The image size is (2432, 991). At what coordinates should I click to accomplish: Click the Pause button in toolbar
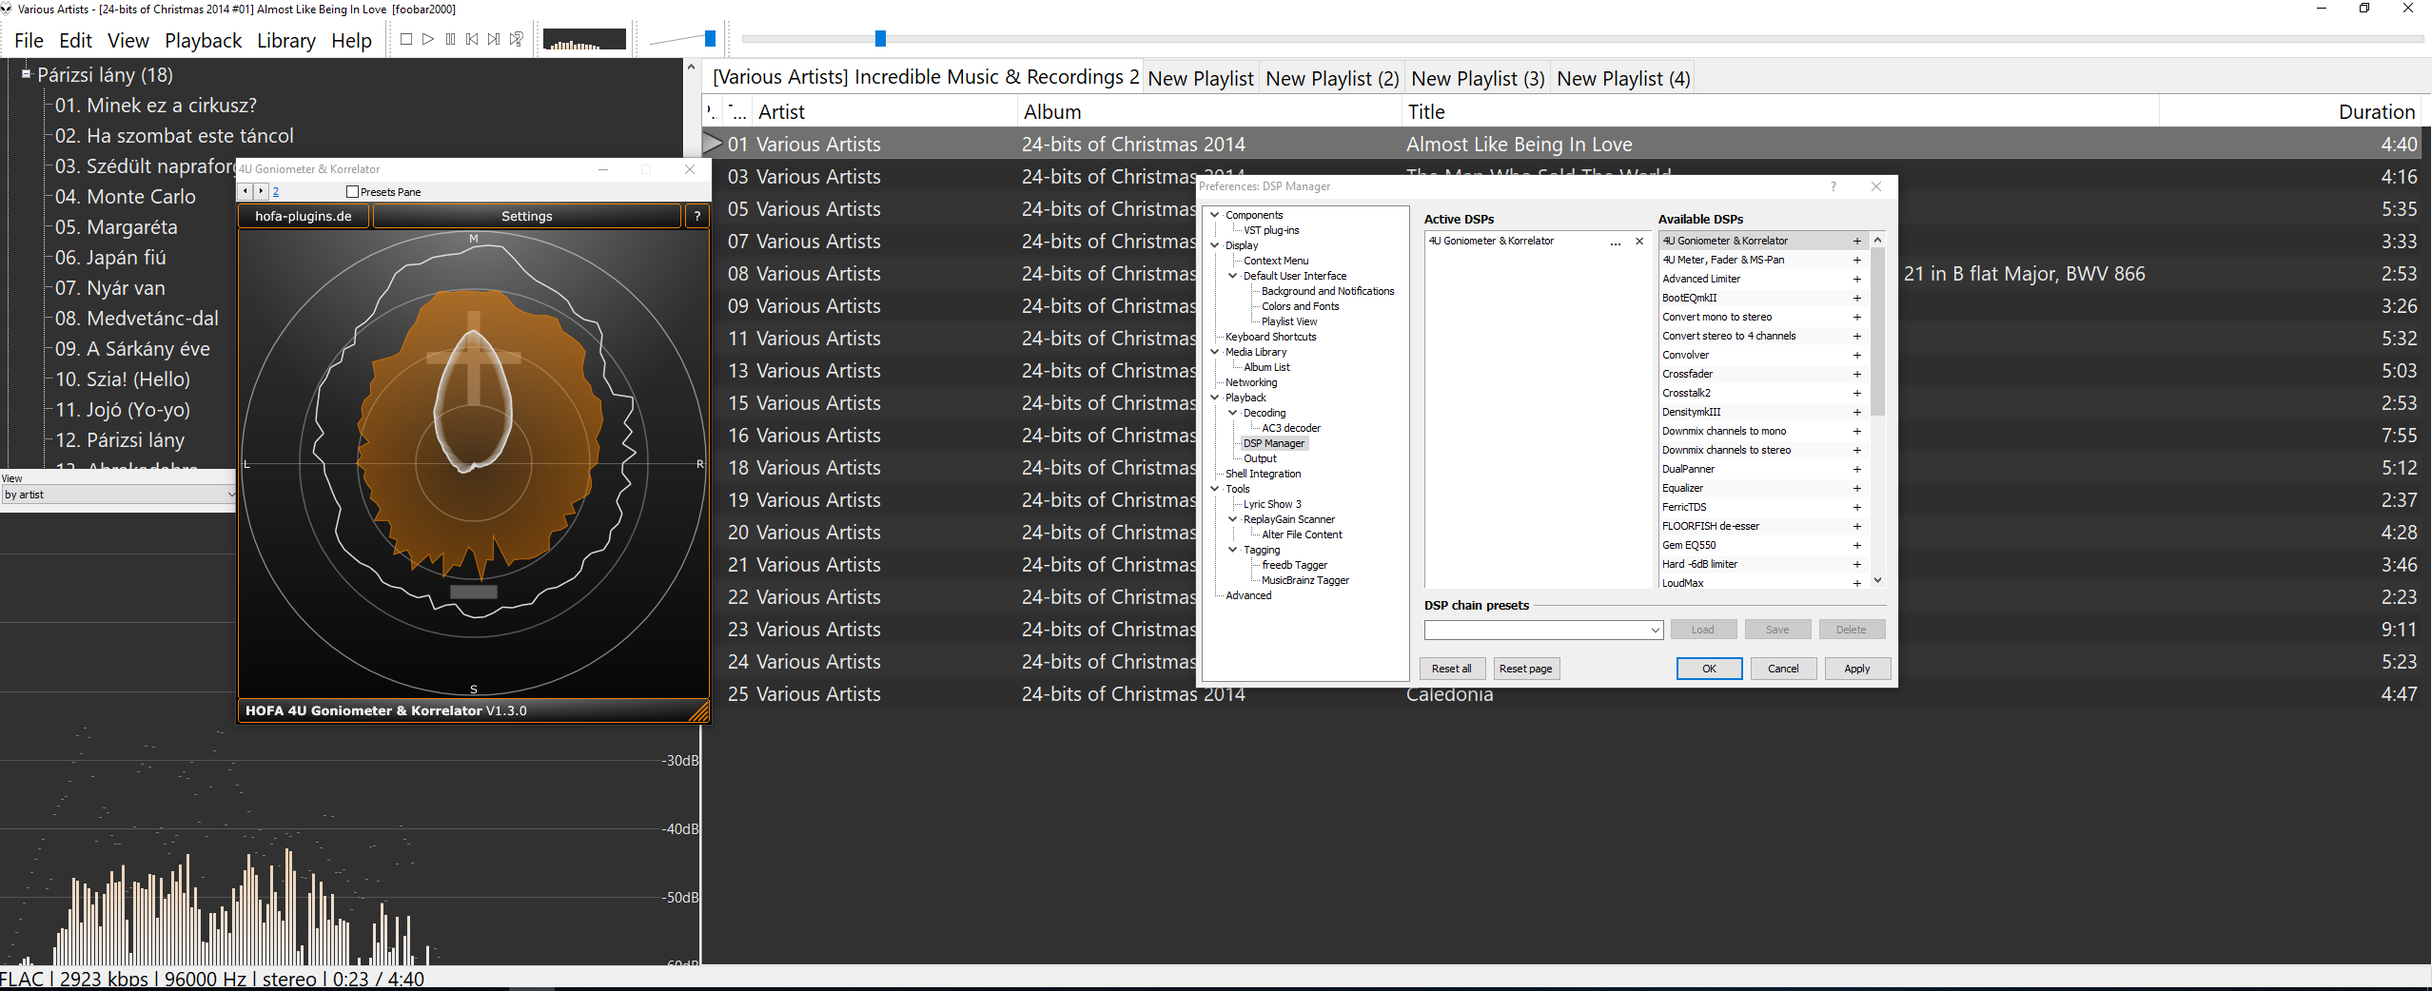(x=450, y=39)
